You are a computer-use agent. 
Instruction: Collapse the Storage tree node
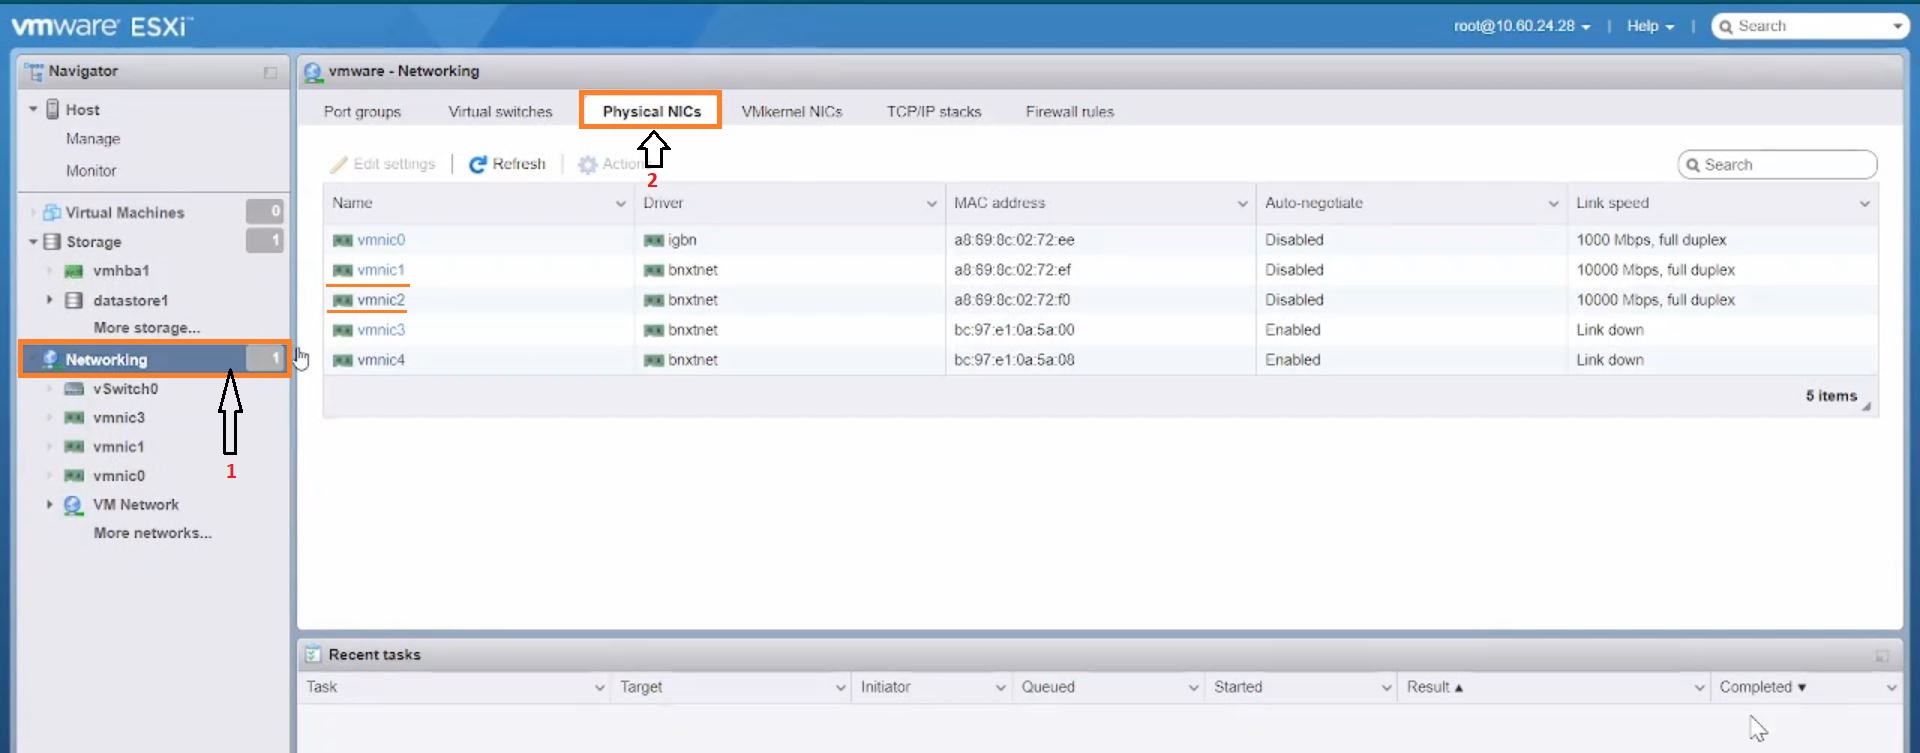pos(33,241)
